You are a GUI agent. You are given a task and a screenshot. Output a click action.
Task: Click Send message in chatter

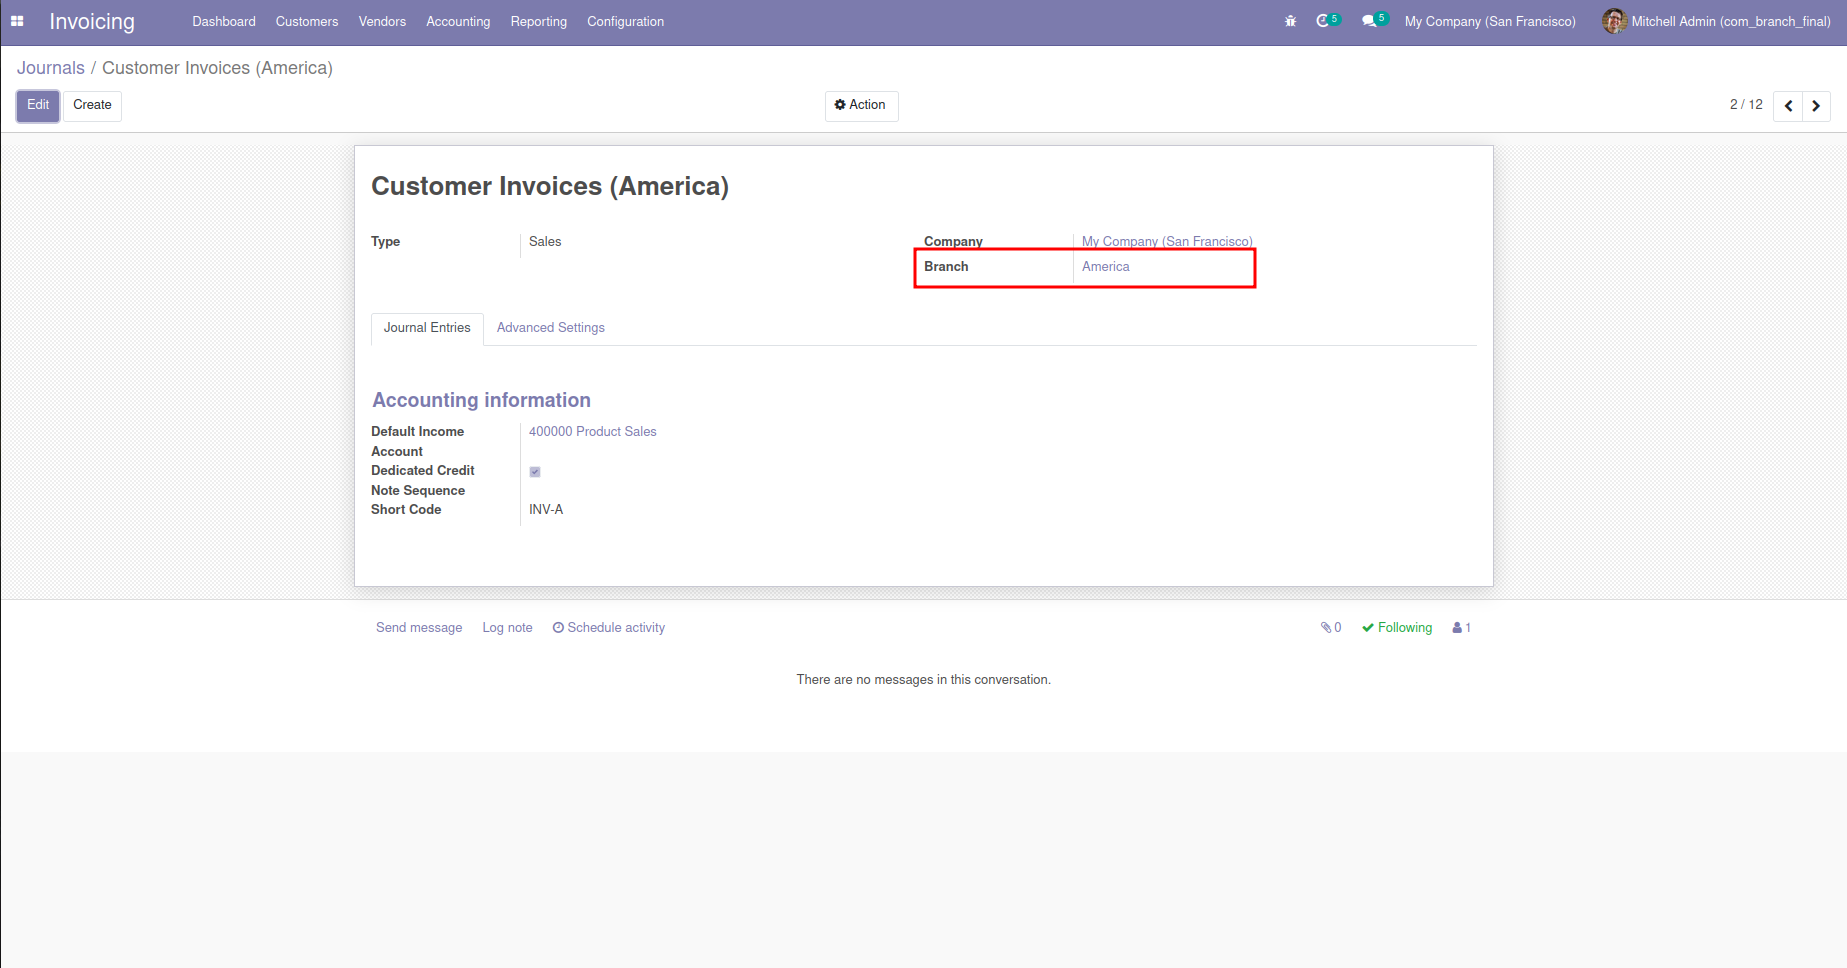[x=419, y=628]
